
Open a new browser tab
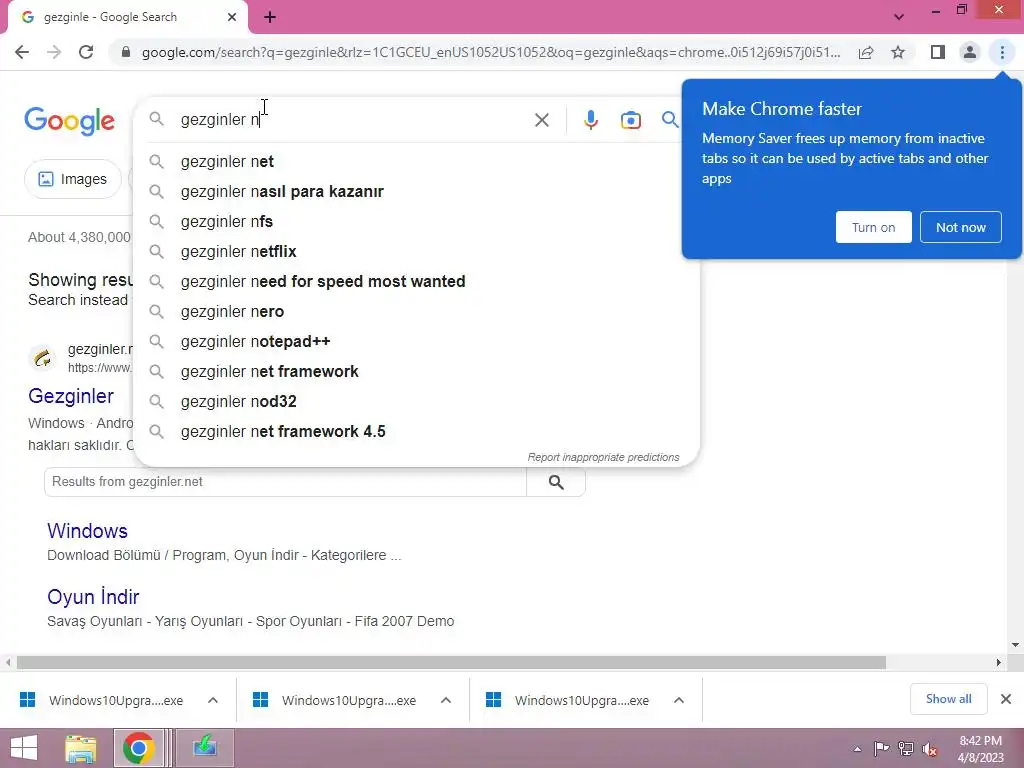270,17
